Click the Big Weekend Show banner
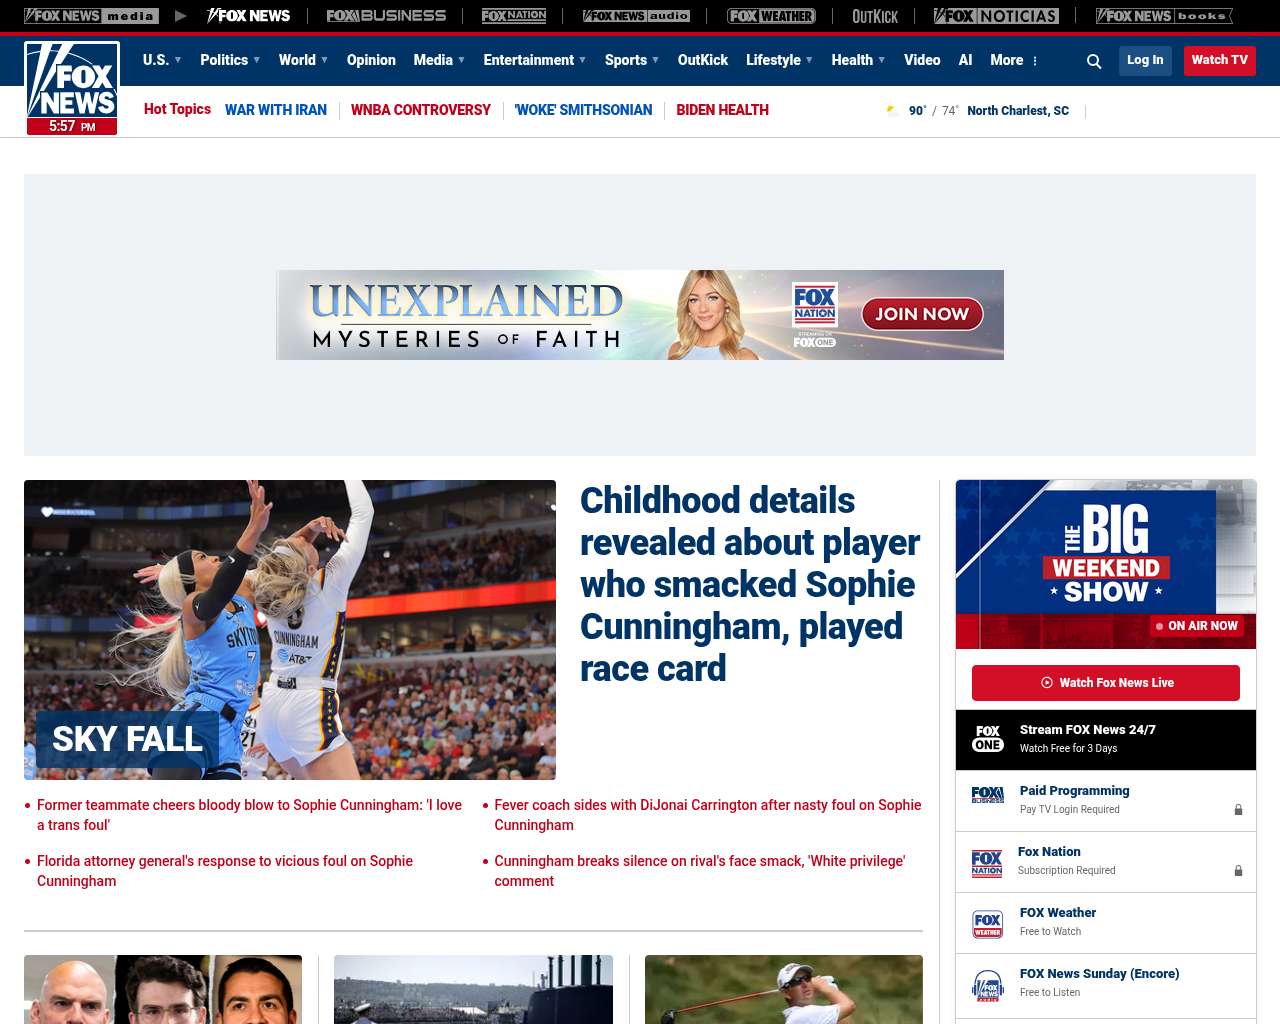 pyautogui.click(x=1106, y=564)
